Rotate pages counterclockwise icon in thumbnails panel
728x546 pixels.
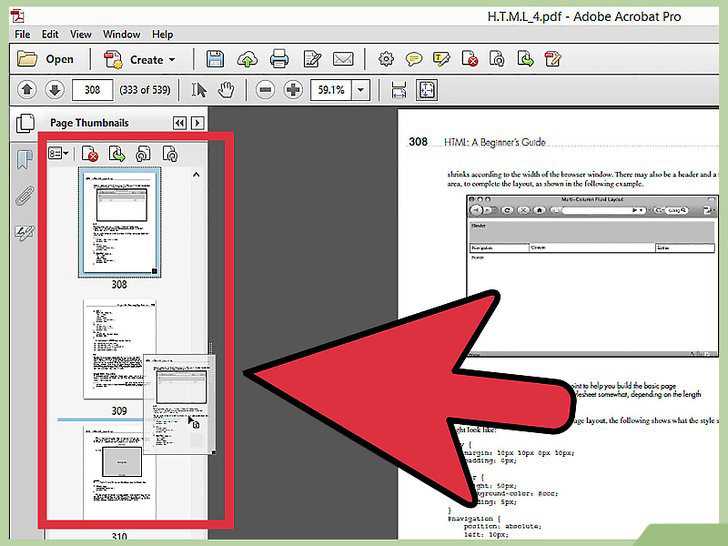[x=143, y=154]
